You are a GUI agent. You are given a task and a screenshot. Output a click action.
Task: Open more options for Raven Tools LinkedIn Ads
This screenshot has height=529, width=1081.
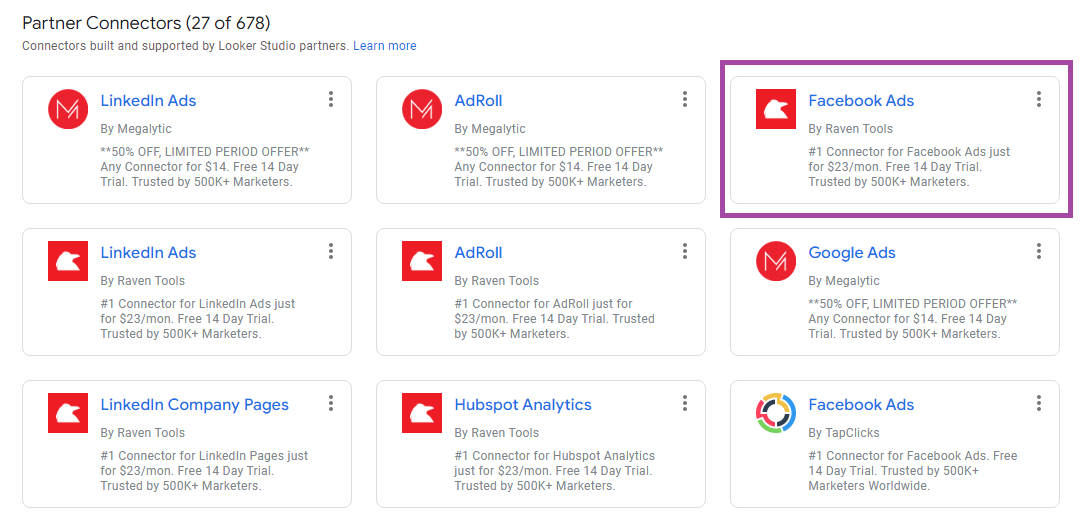331,251
